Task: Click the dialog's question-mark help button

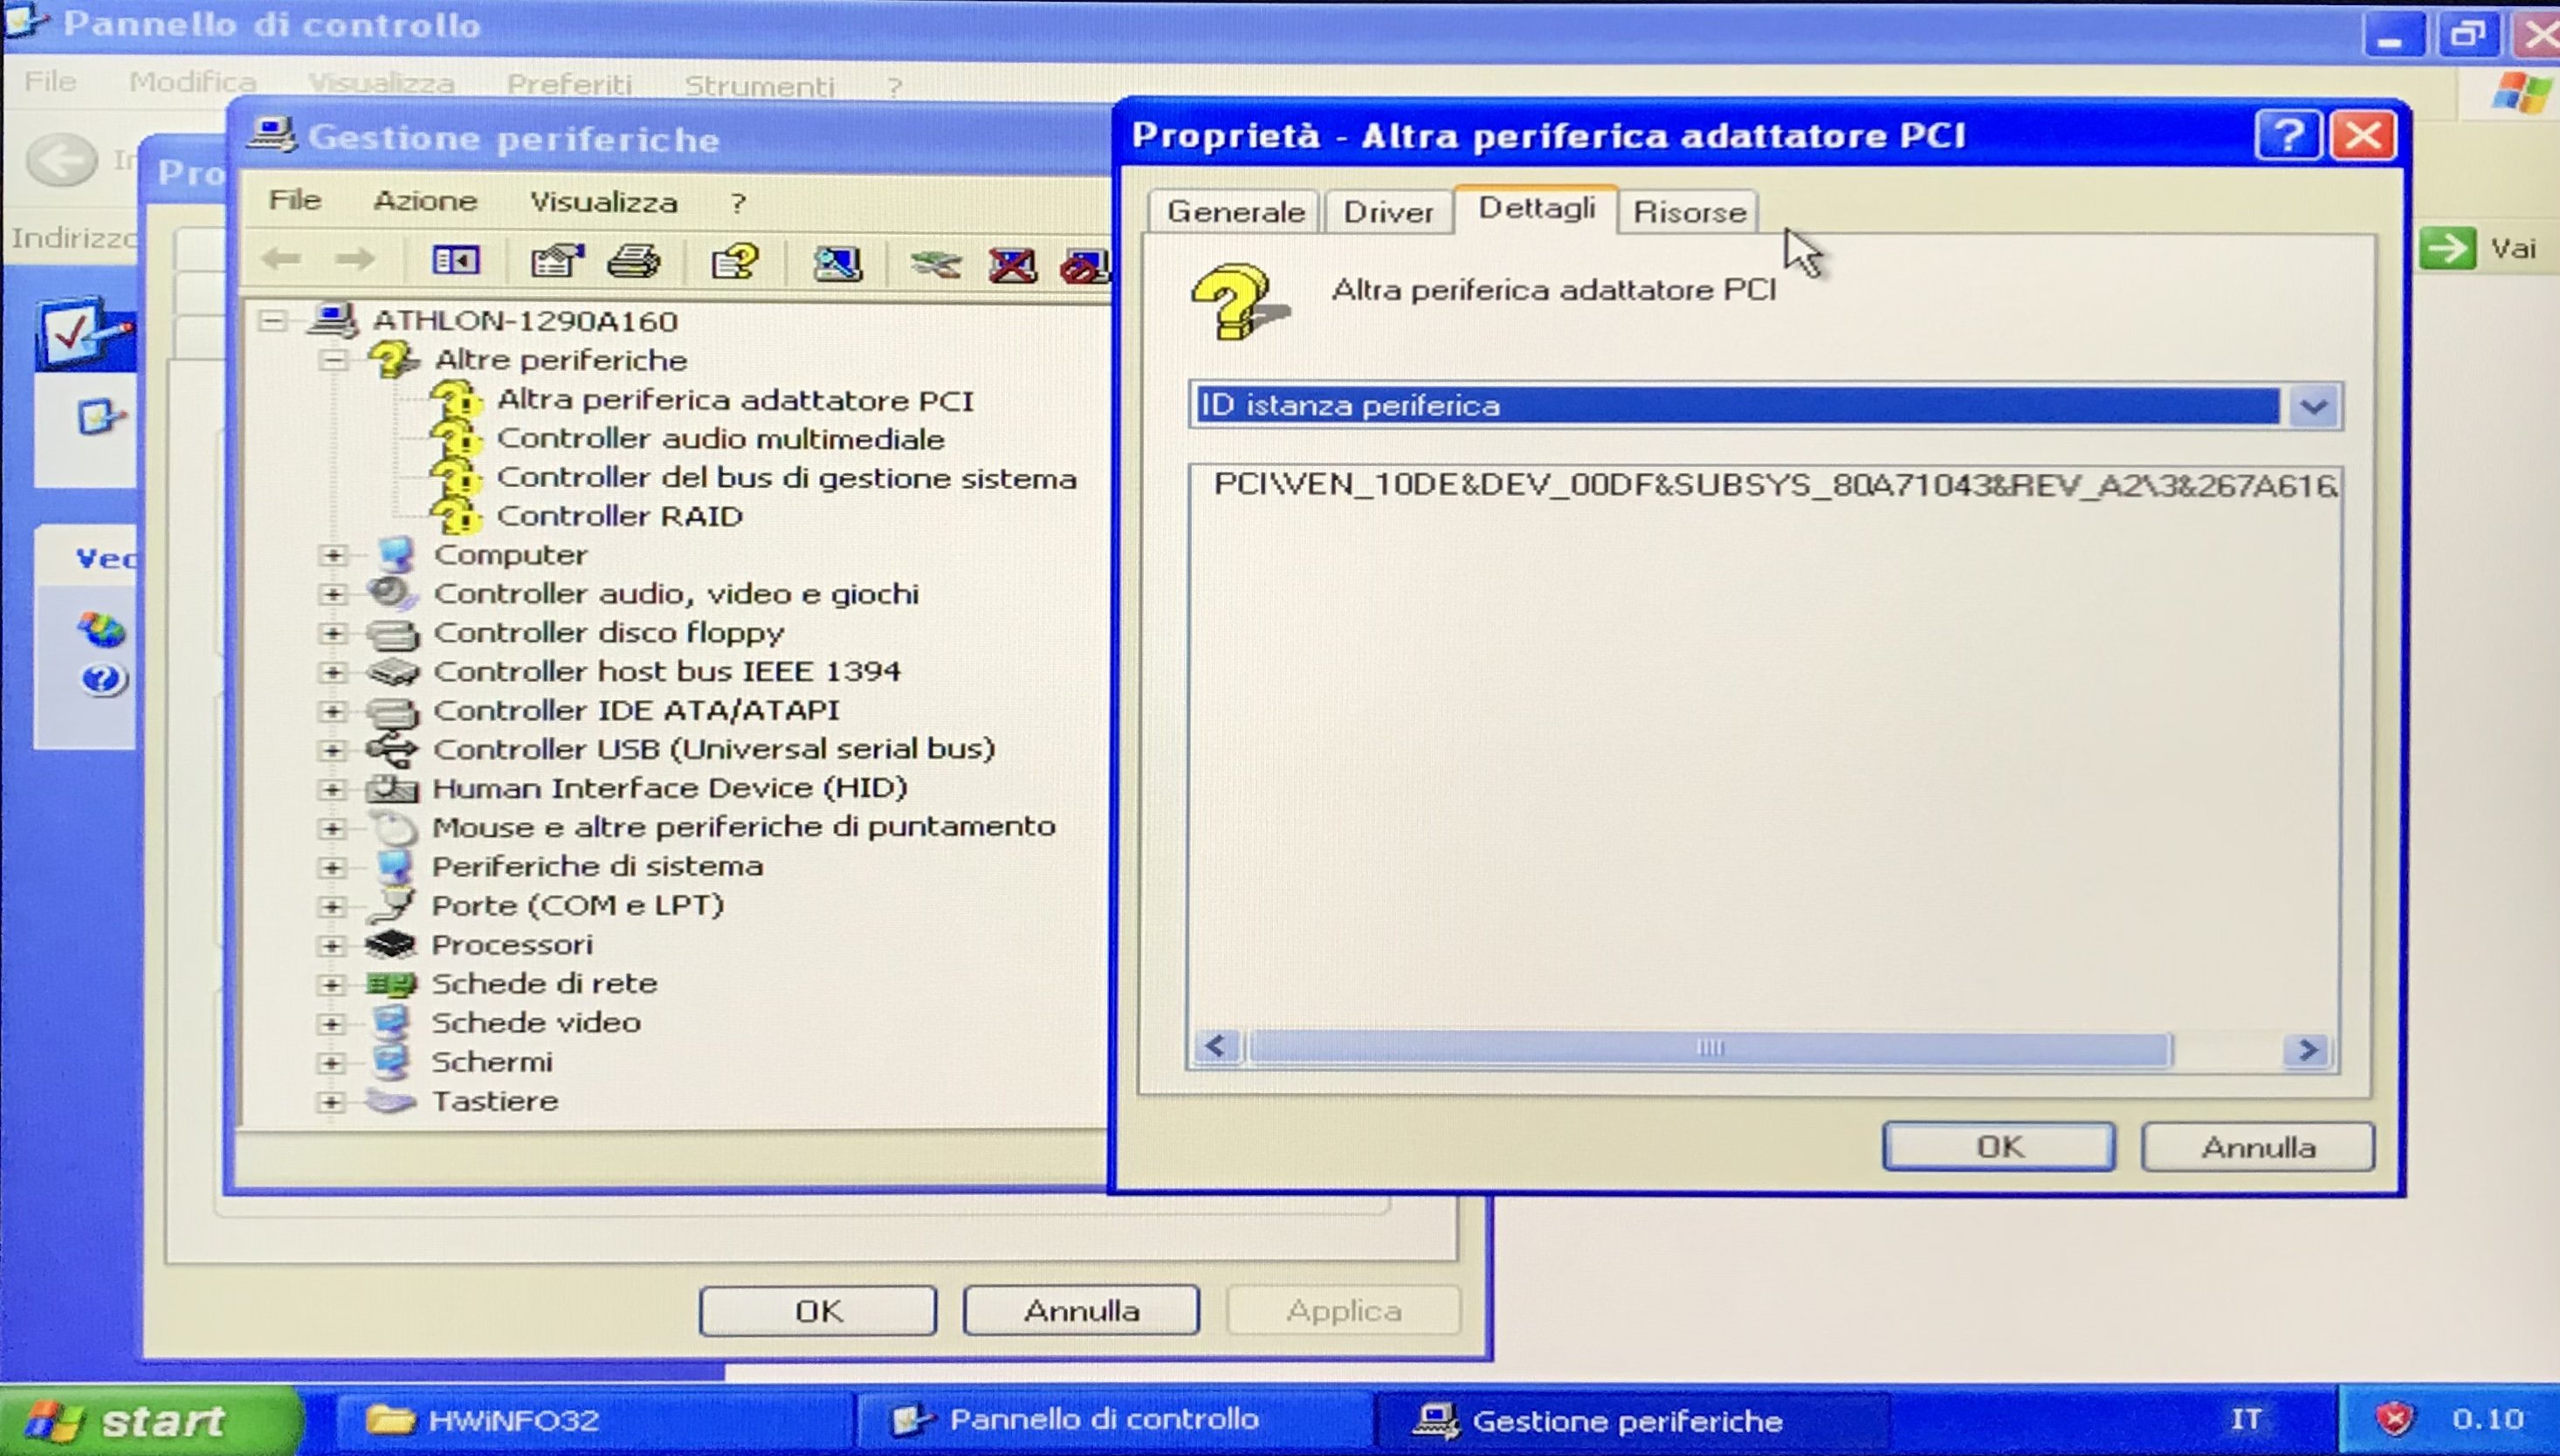Action: click(x=2286, y=135)
